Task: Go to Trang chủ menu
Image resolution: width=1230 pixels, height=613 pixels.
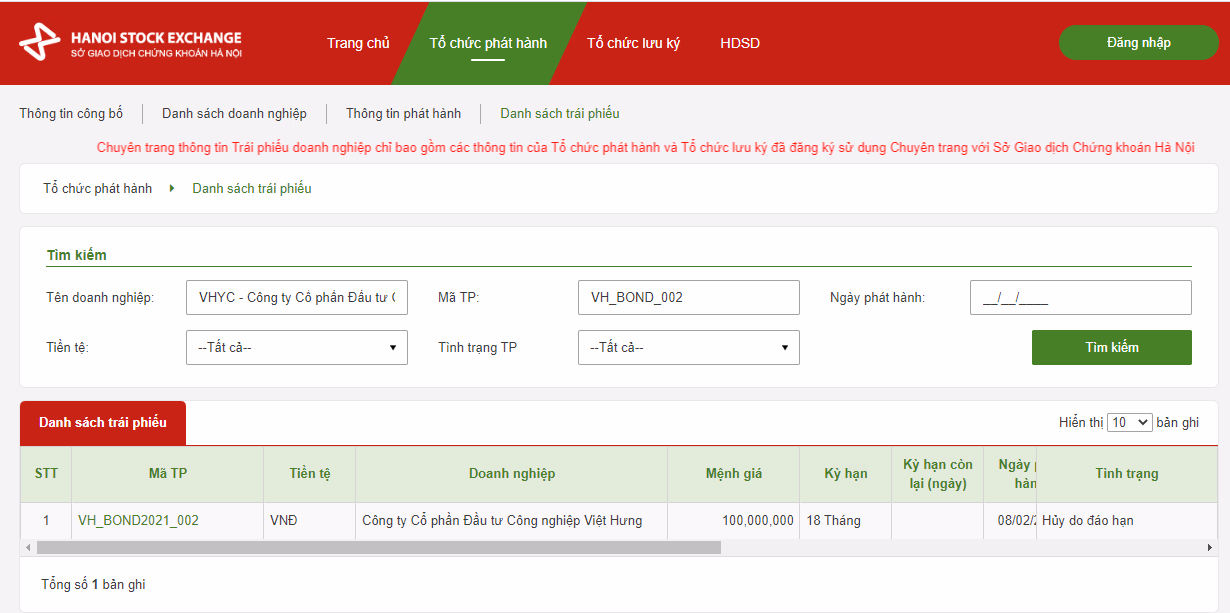Action: [x=358, y=43]
